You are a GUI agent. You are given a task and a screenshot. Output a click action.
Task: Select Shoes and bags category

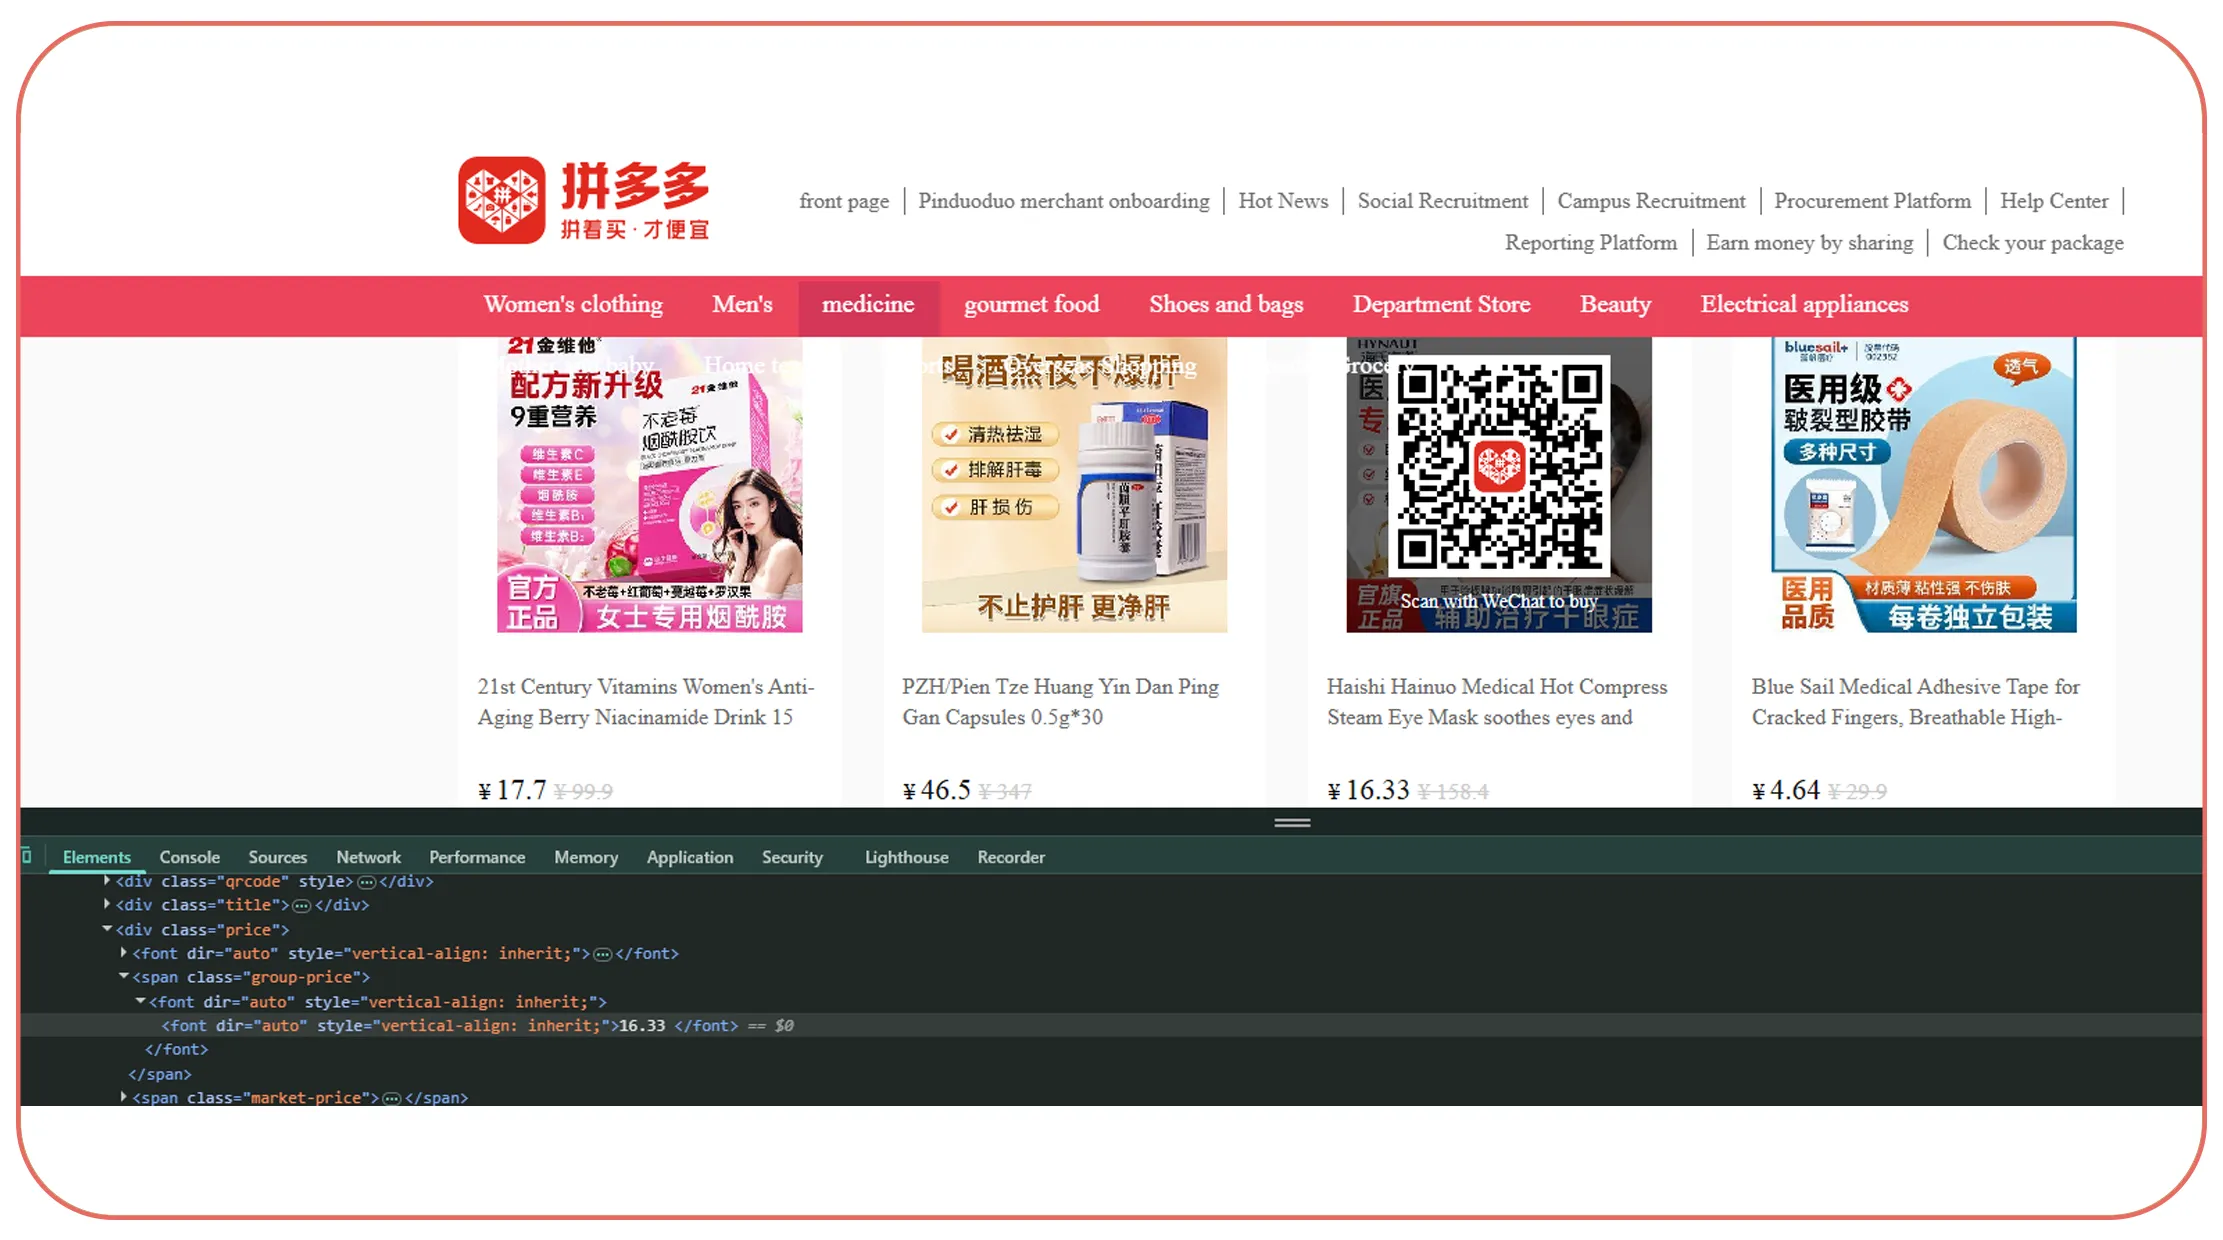(1226, 304)
